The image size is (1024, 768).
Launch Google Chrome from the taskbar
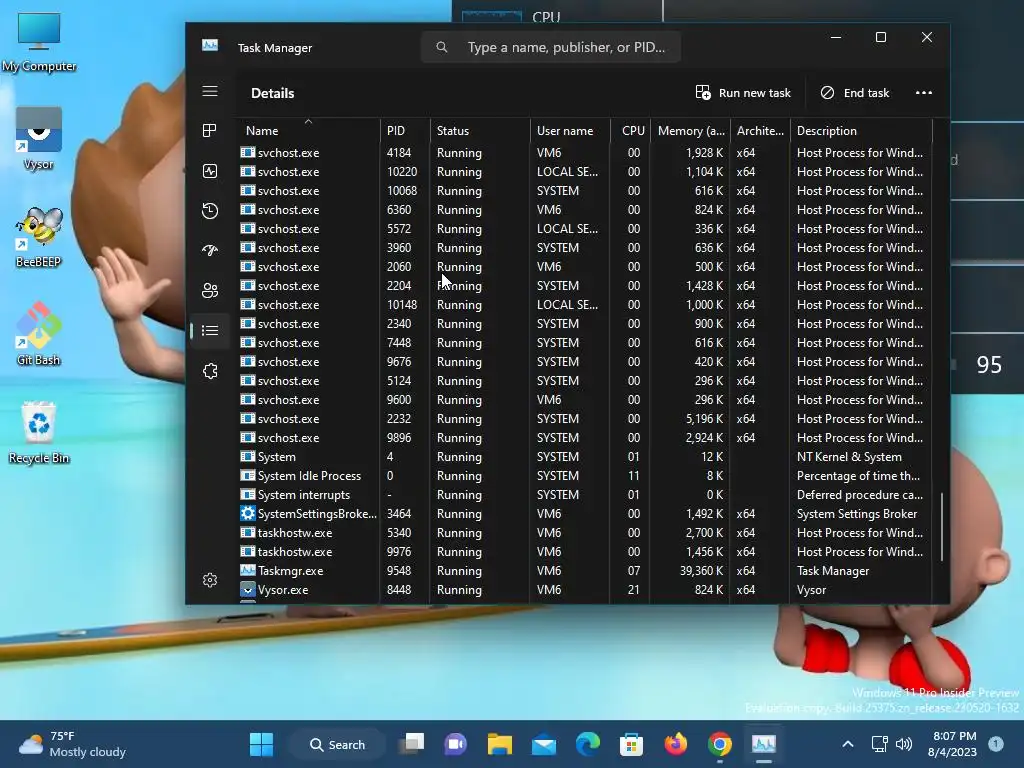click(x=720, y=744)
